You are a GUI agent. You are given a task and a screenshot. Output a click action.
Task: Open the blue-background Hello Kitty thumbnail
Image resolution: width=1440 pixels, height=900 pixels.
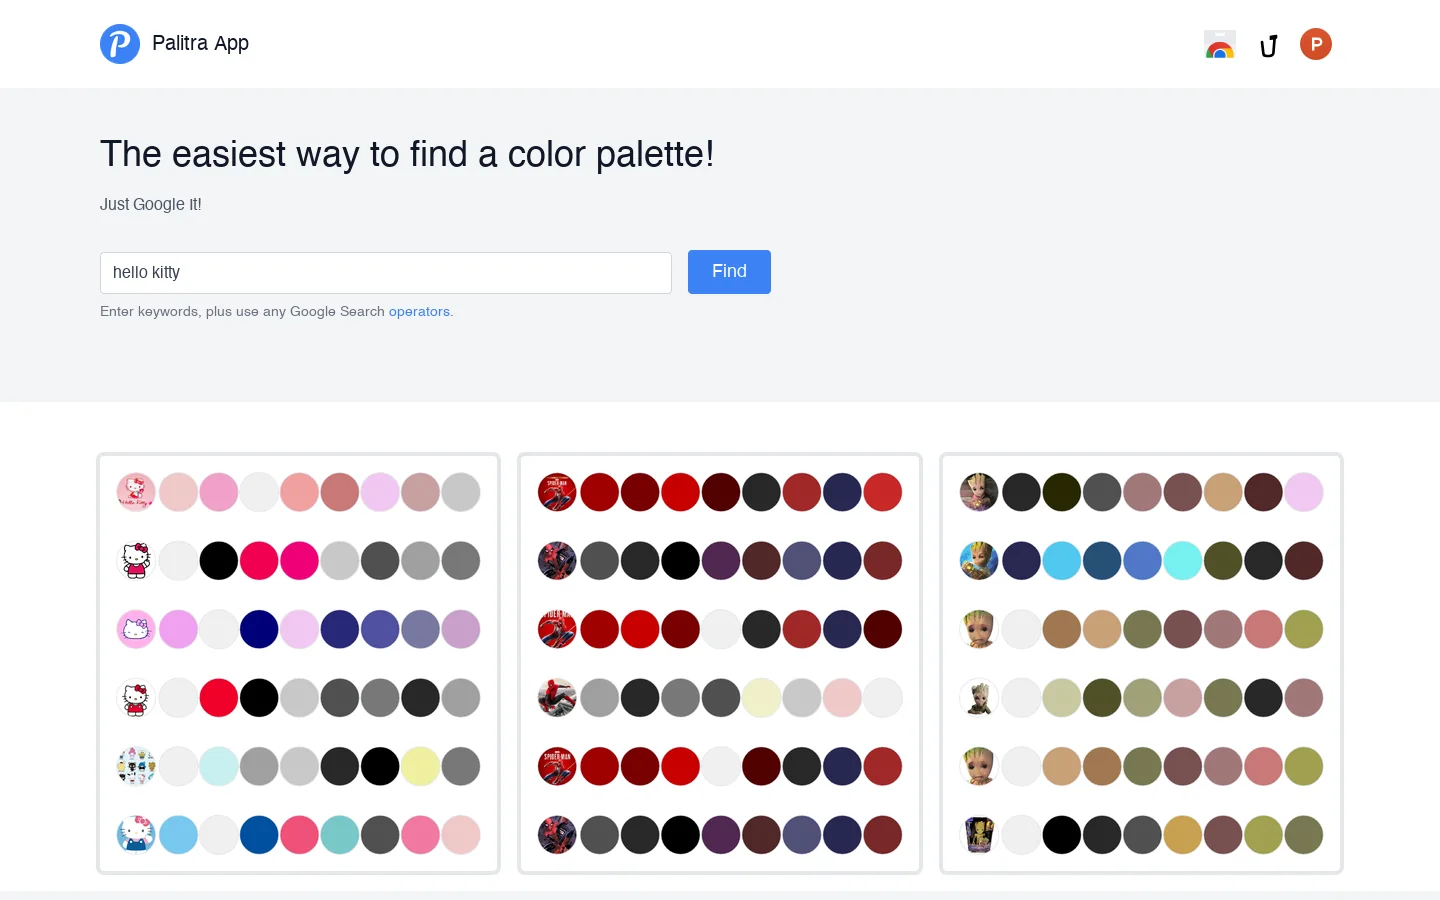coord(136,835)
